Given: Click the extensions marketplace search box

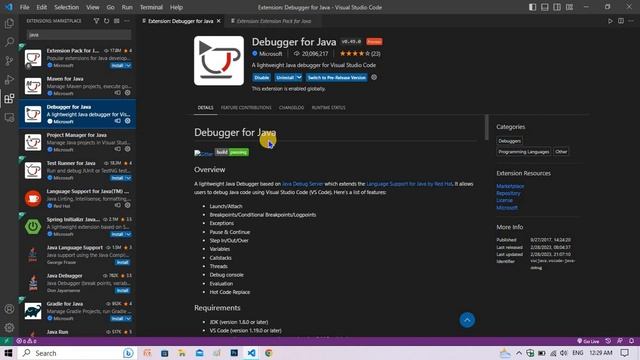Looking at the screenshot, I should 79,35.
